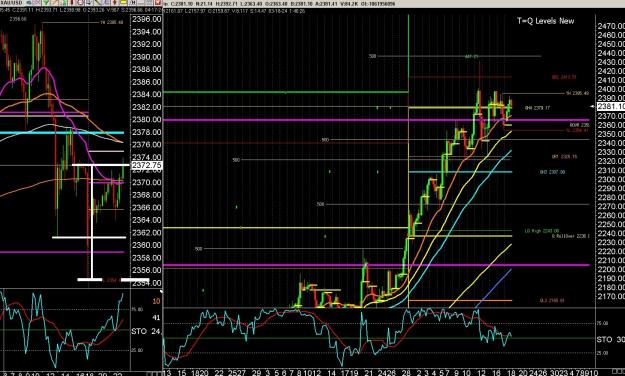Click 2396.00 on the left price axis
Viewport: 625px width, 376px height.
pyautogui.click(x=147, y=19)
